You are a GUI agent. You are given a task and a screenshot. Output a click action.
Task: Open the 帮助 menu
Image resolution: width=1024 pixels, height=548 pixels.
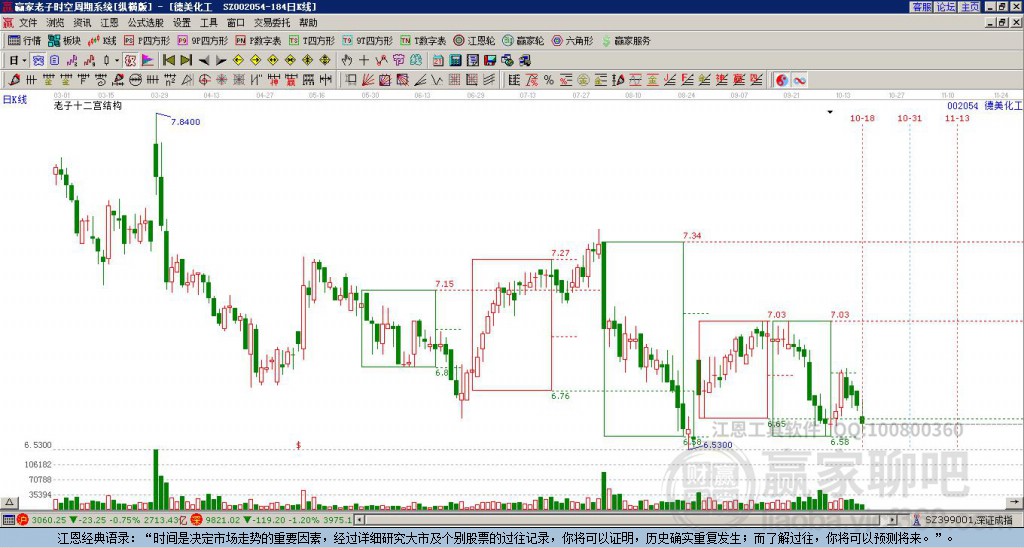coord(308,23)
